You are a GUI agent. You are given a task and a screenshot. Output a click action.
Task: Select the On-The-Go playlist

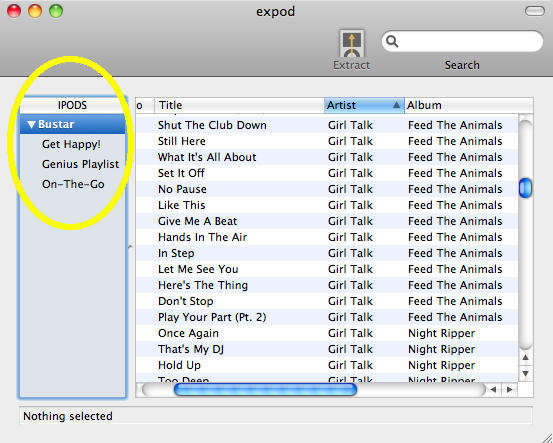[73, 184]
